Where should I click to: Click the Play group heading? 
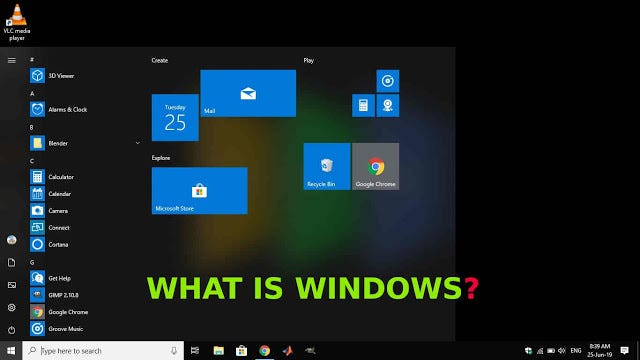click(x=309, y=60)
